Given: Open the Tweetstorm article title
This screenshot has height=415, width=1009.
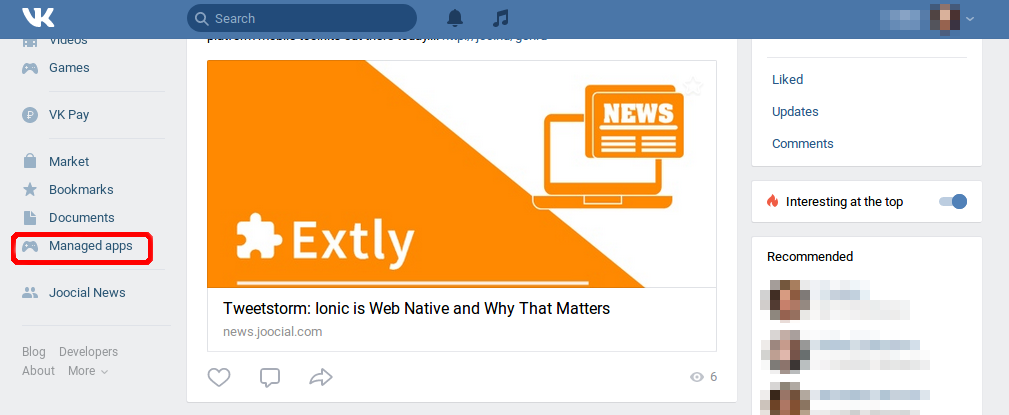Looking at the screenshot, I should [416, 309].
